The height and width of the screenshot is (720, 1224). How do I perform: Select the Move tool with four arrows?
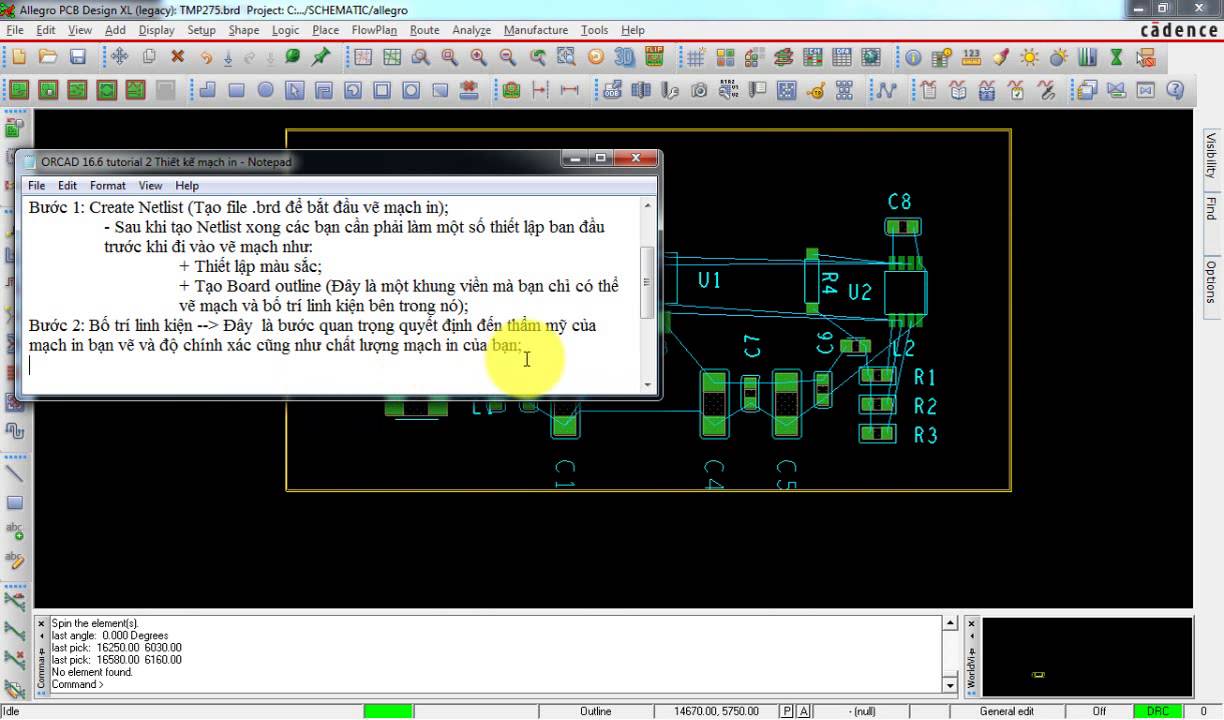click(x=119, y=57)
